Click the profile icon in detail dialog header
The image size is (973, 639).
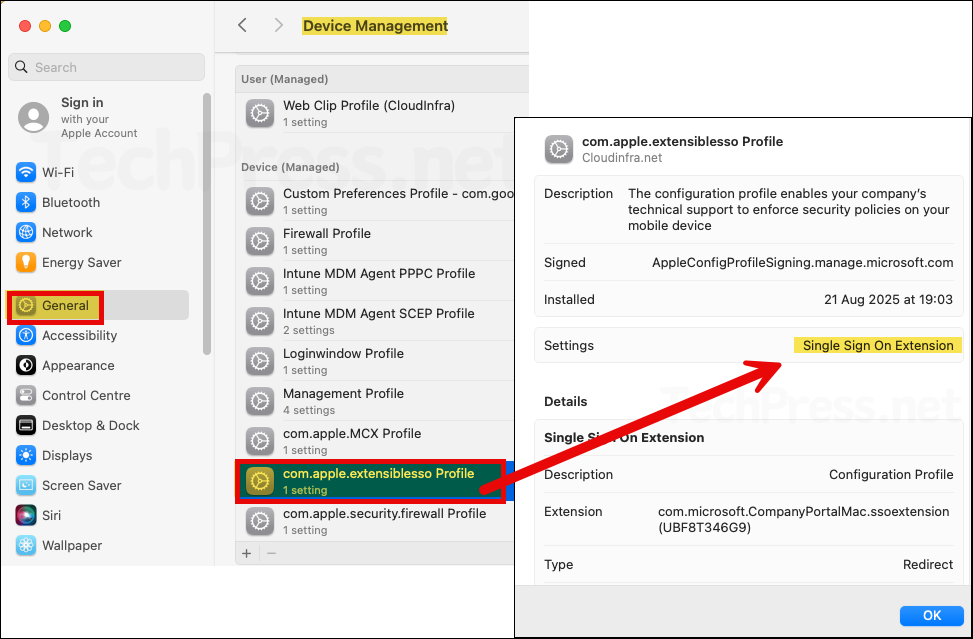point(559,150)
